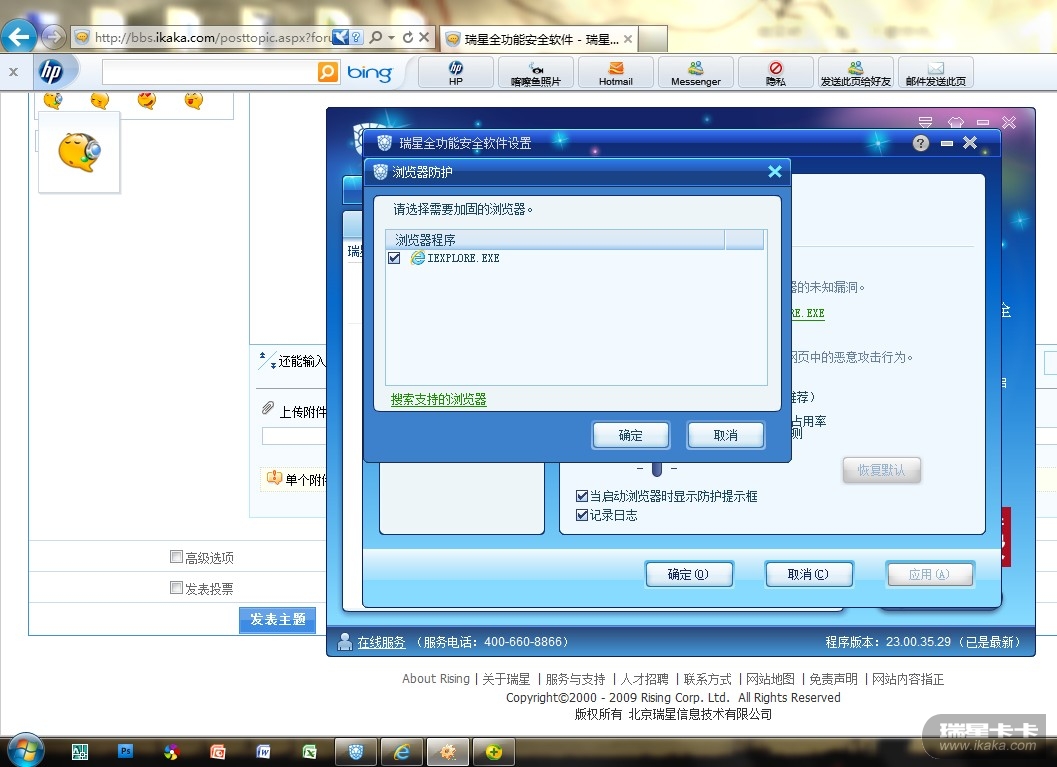Click the browser address bar URL

tap(213, 37)
